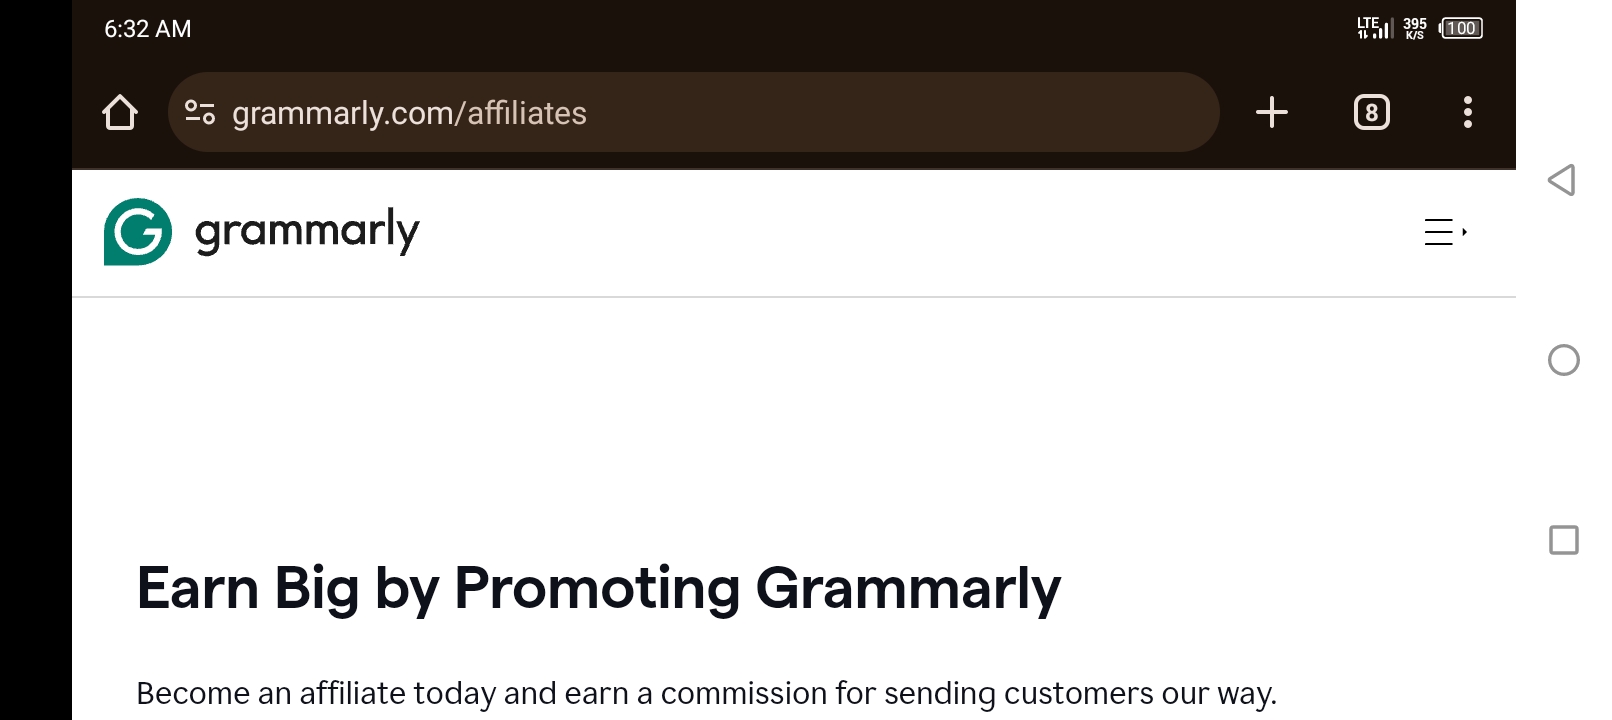Open the tab switcher showing 8 tabs
The image size is (1612, 720).
(x=1371, y=112)
